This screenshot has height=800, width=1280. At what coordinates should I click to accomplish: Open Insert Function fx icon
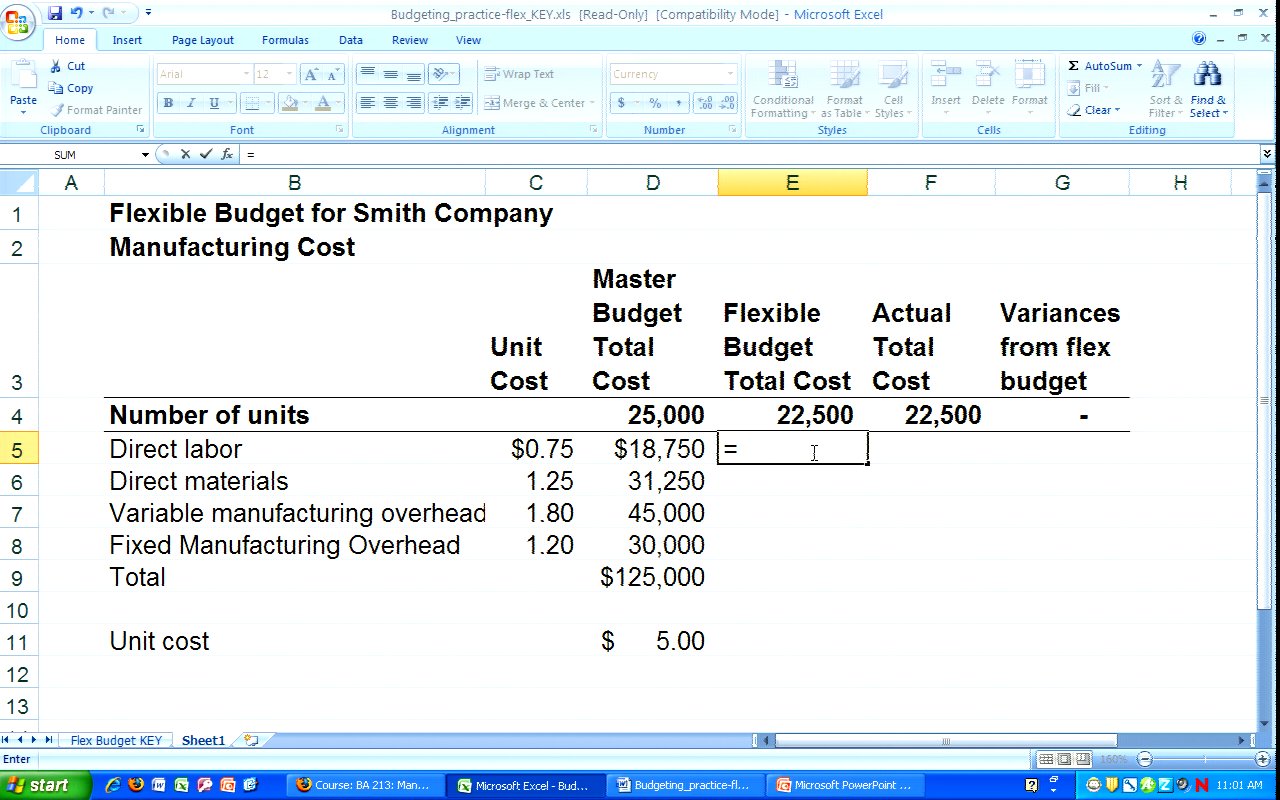coord(227,154)
